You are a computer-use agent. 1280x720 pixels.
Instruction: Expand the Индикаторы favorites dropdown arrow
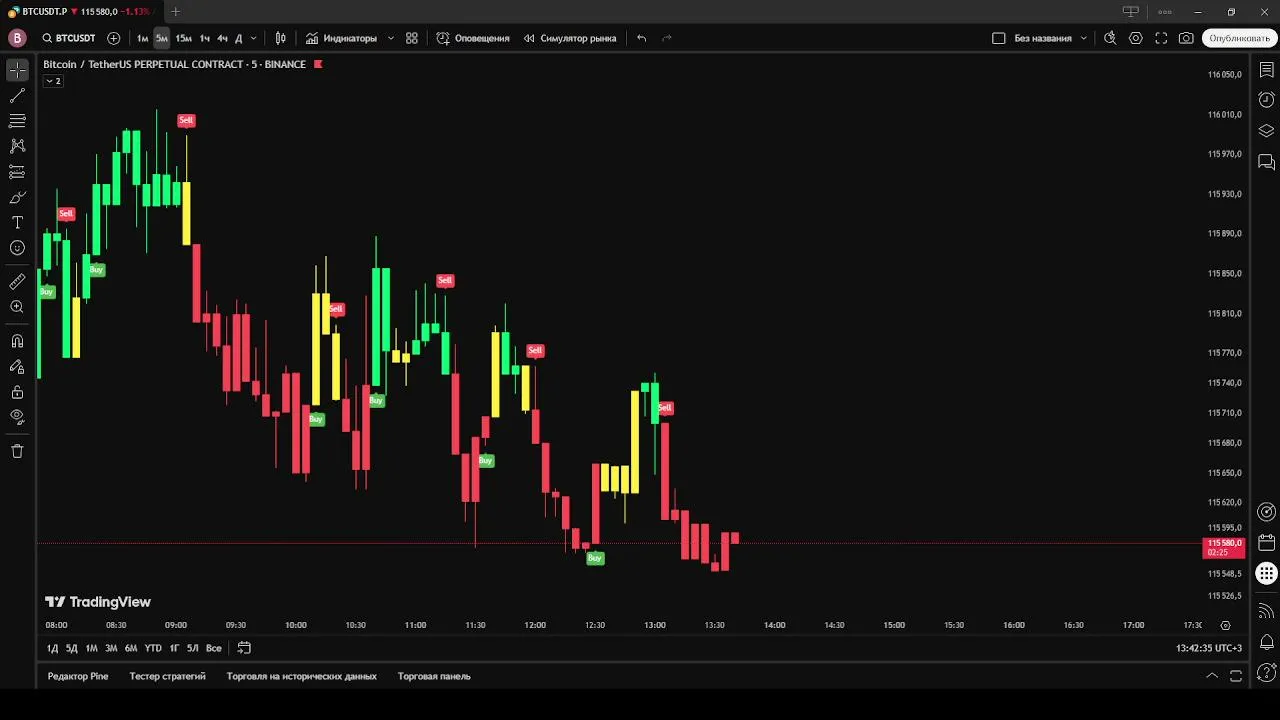click(389, 38)
